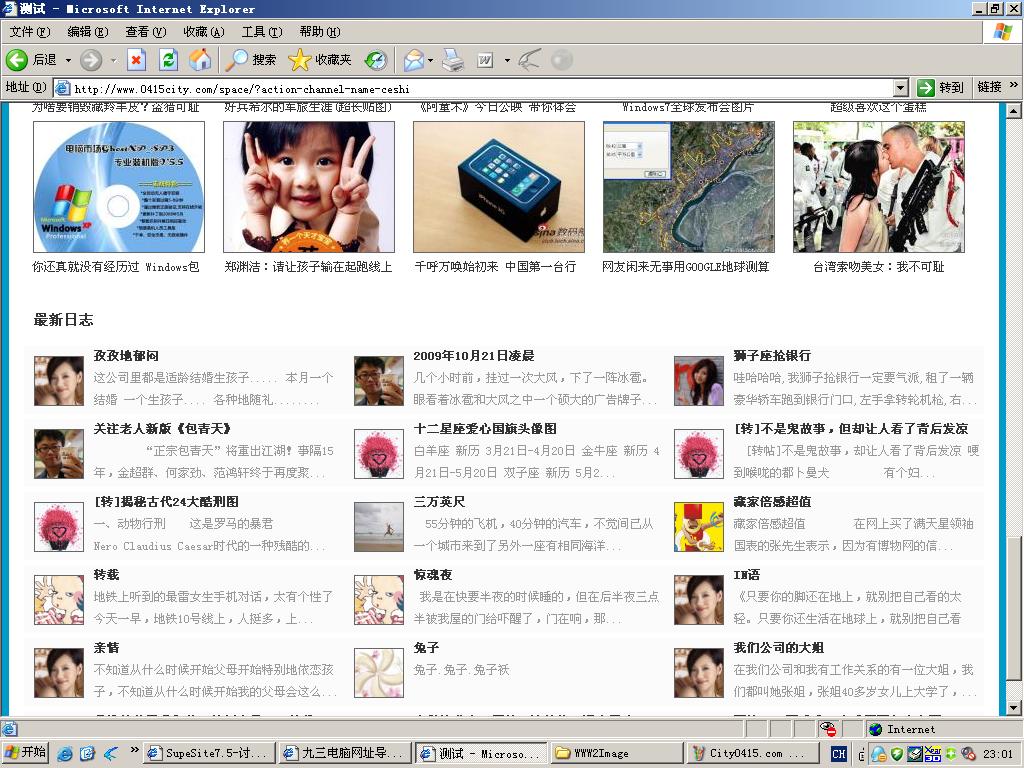The height and width of the screenshot is (768, 1024).
Task: Open blog post 2009年10月21日凌晨
Action: pyautogui.click(x=473, y=356)
